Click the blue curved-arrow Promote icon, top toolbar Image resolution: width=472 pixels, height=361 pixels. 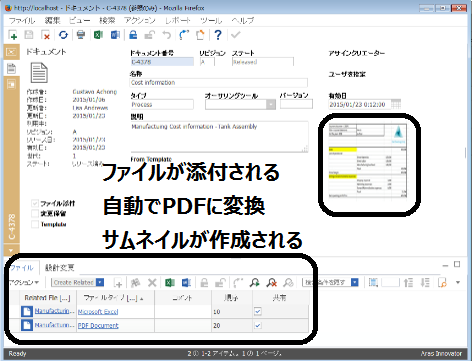(184, 35)
